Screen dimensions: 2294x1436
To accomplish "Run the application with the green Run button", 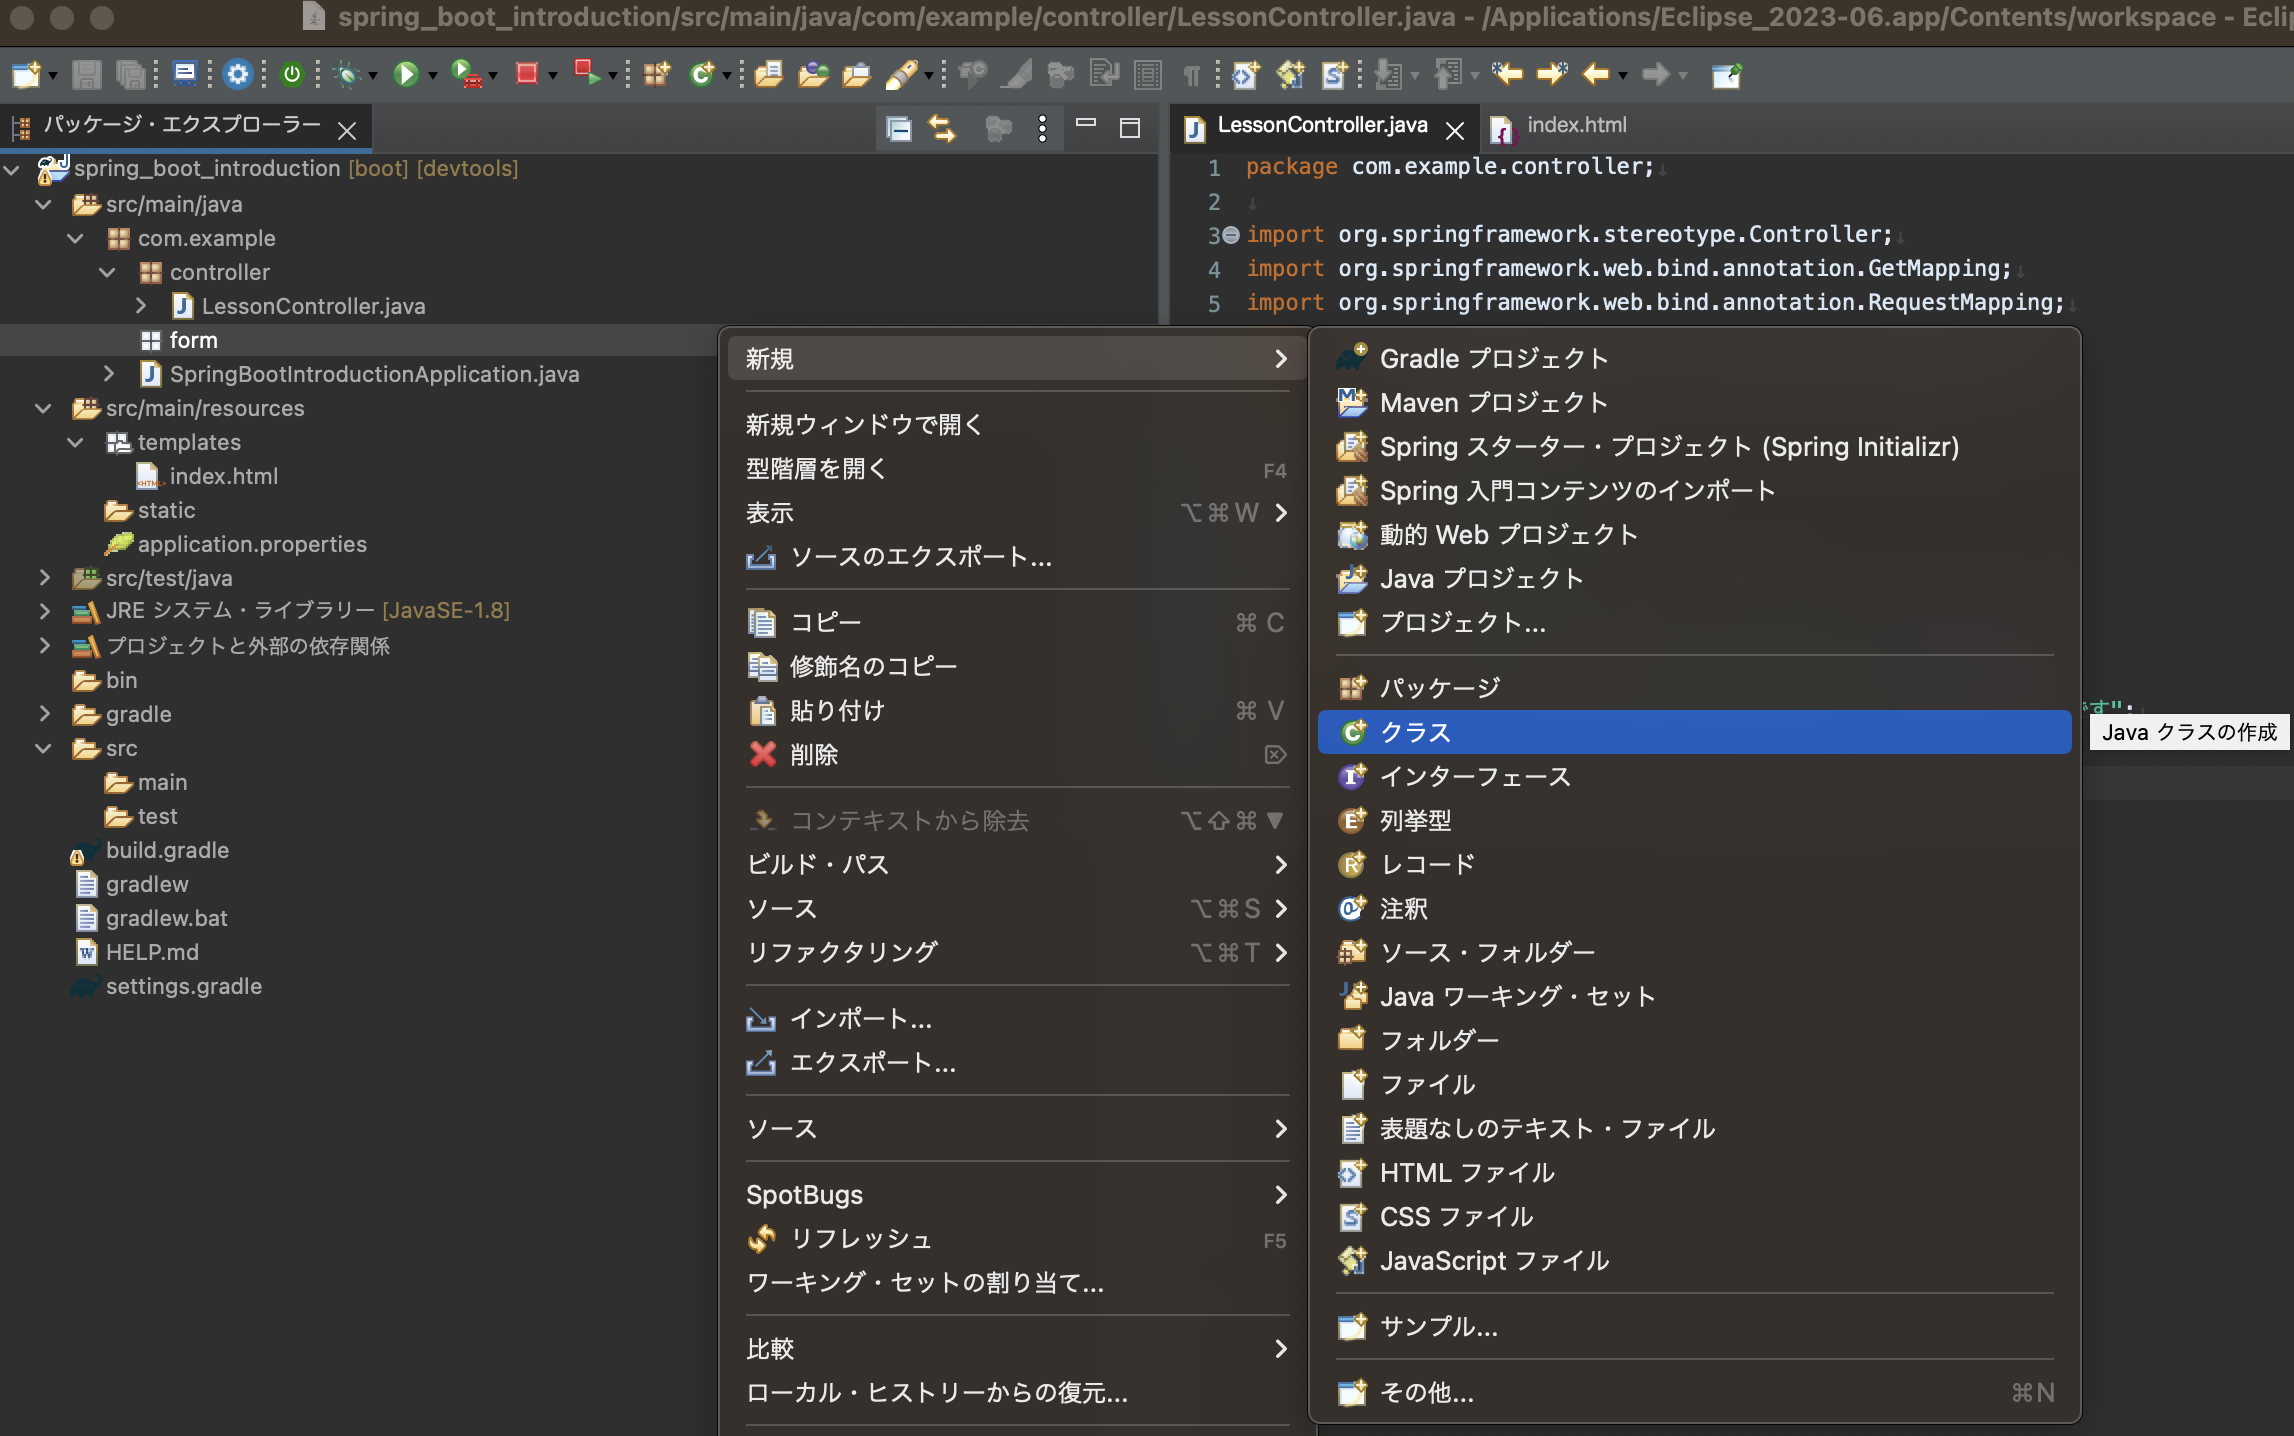I will 406,75.
